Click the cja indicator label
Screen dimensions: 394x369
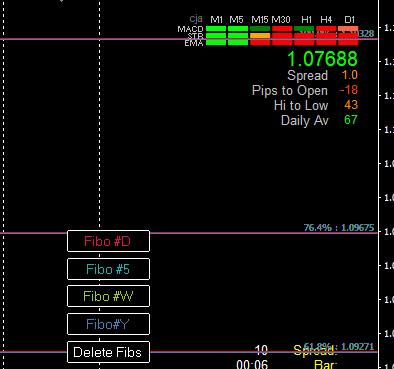(x=196, y=19)
